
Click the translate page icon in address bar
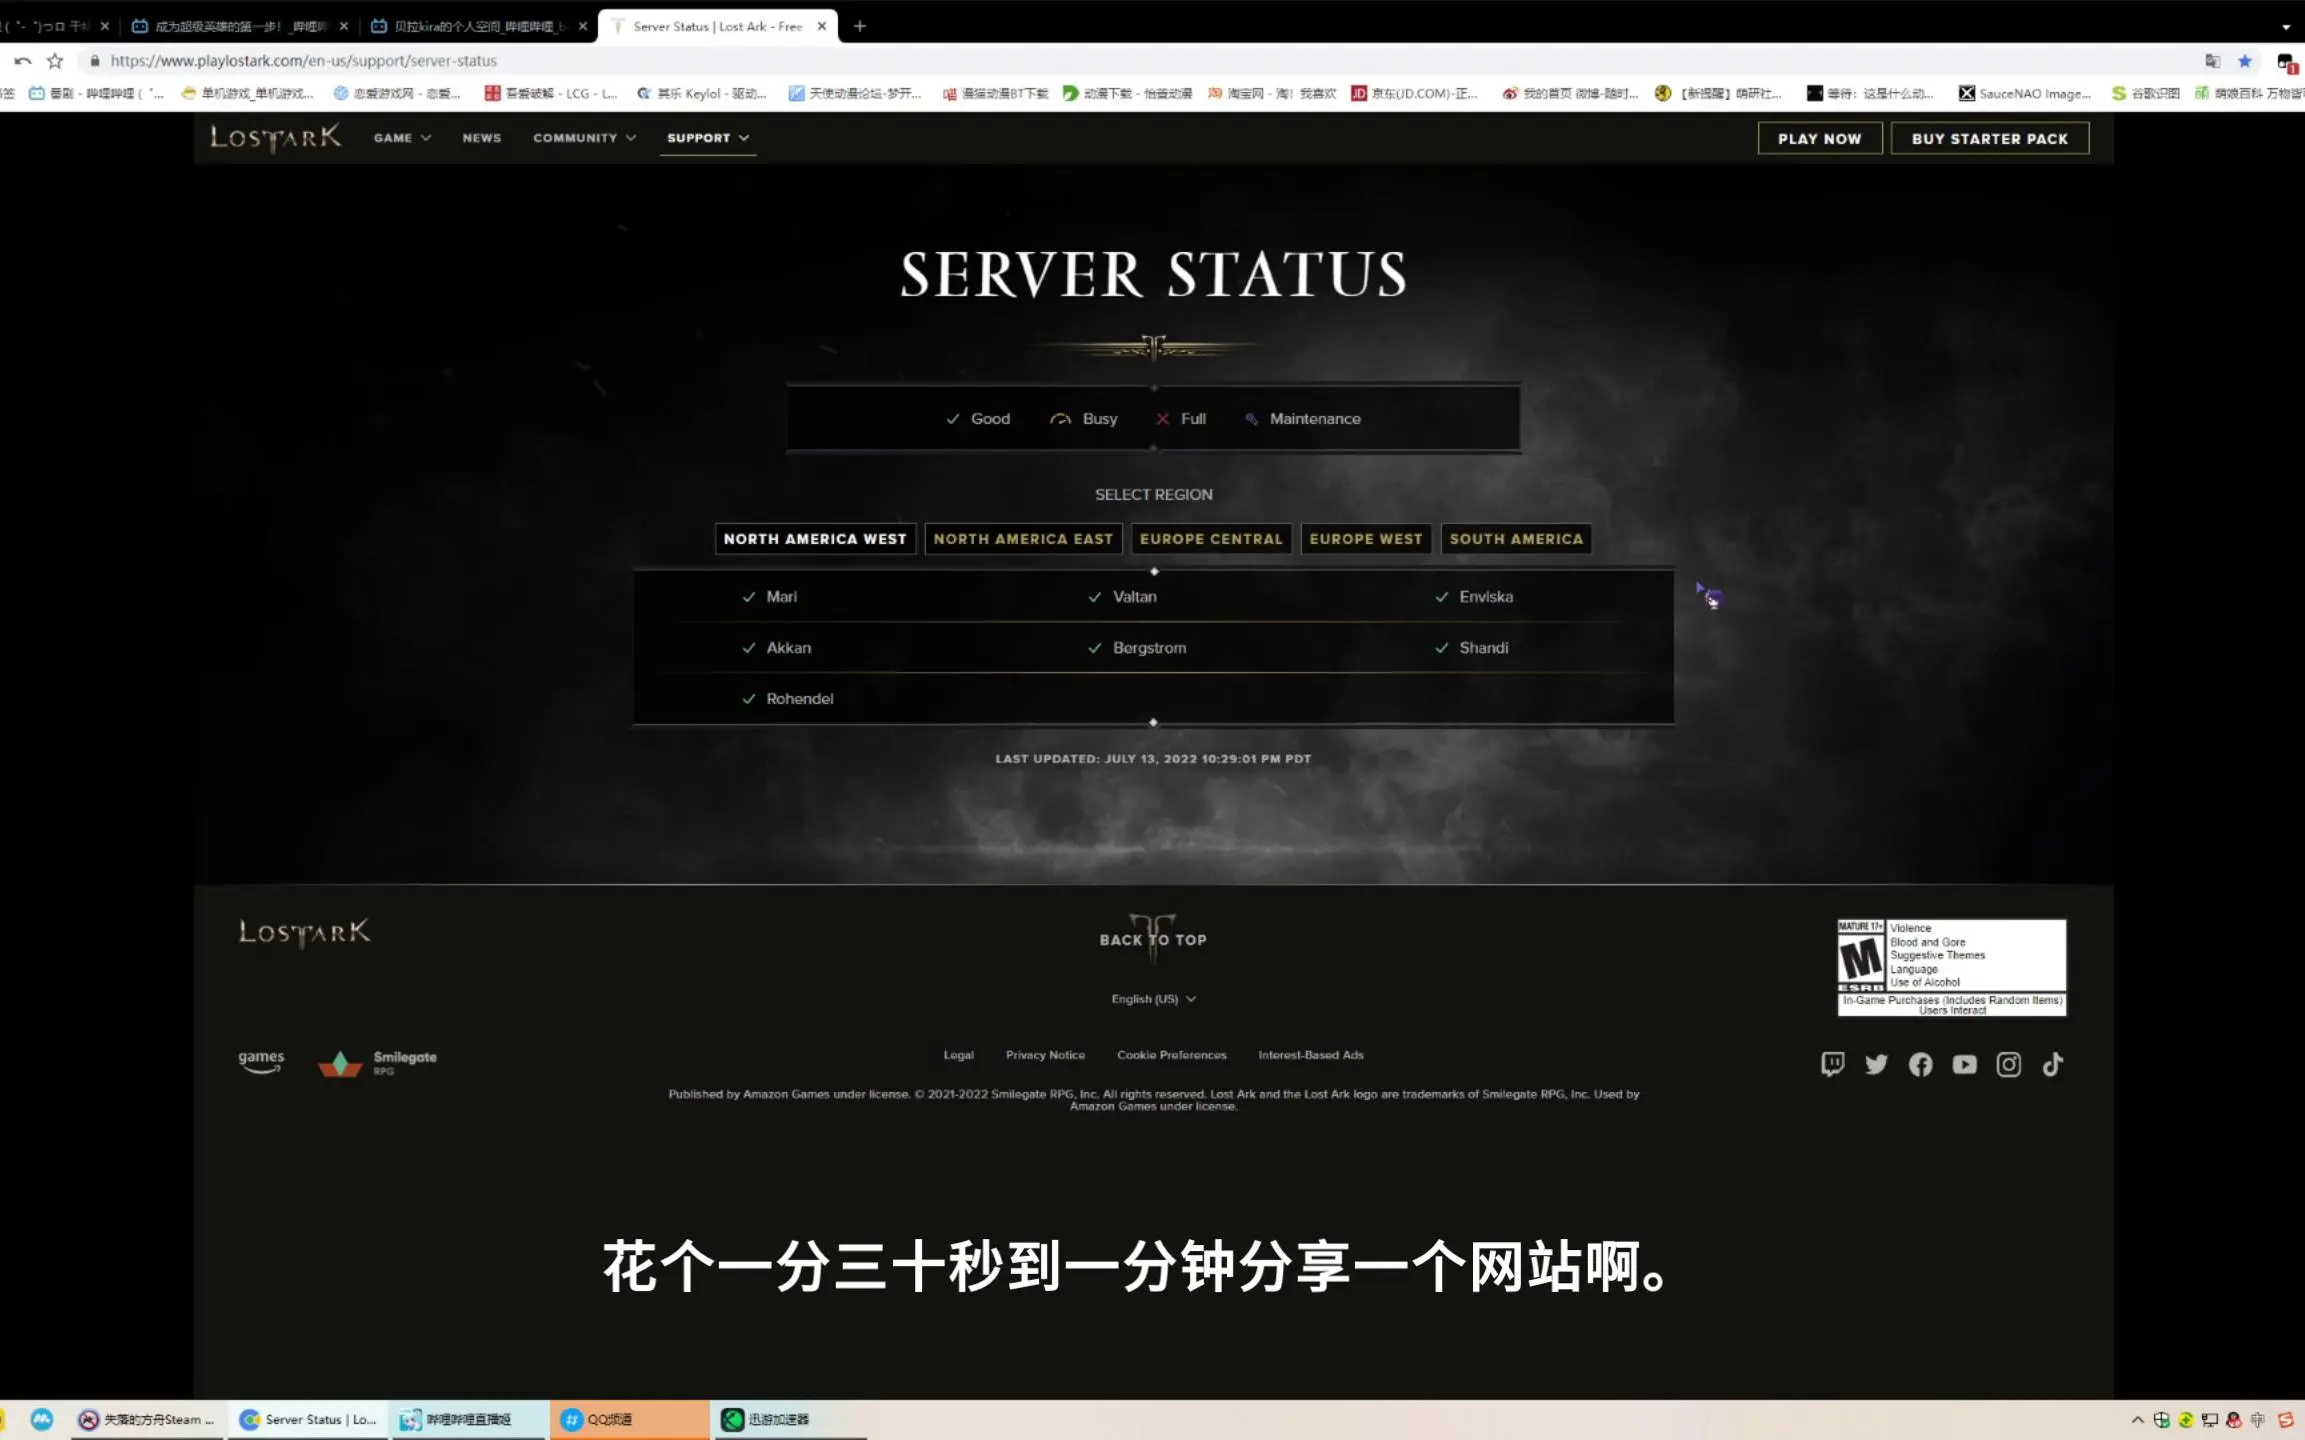[x=2212, y=61]
